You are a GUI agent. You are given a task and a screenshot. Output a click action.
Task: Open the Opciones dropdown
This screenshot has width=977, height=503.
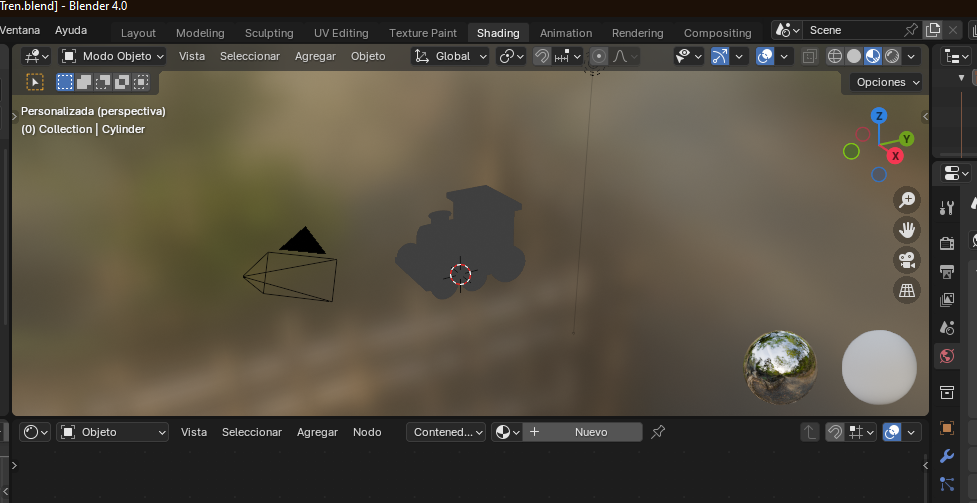click(885, 82)
